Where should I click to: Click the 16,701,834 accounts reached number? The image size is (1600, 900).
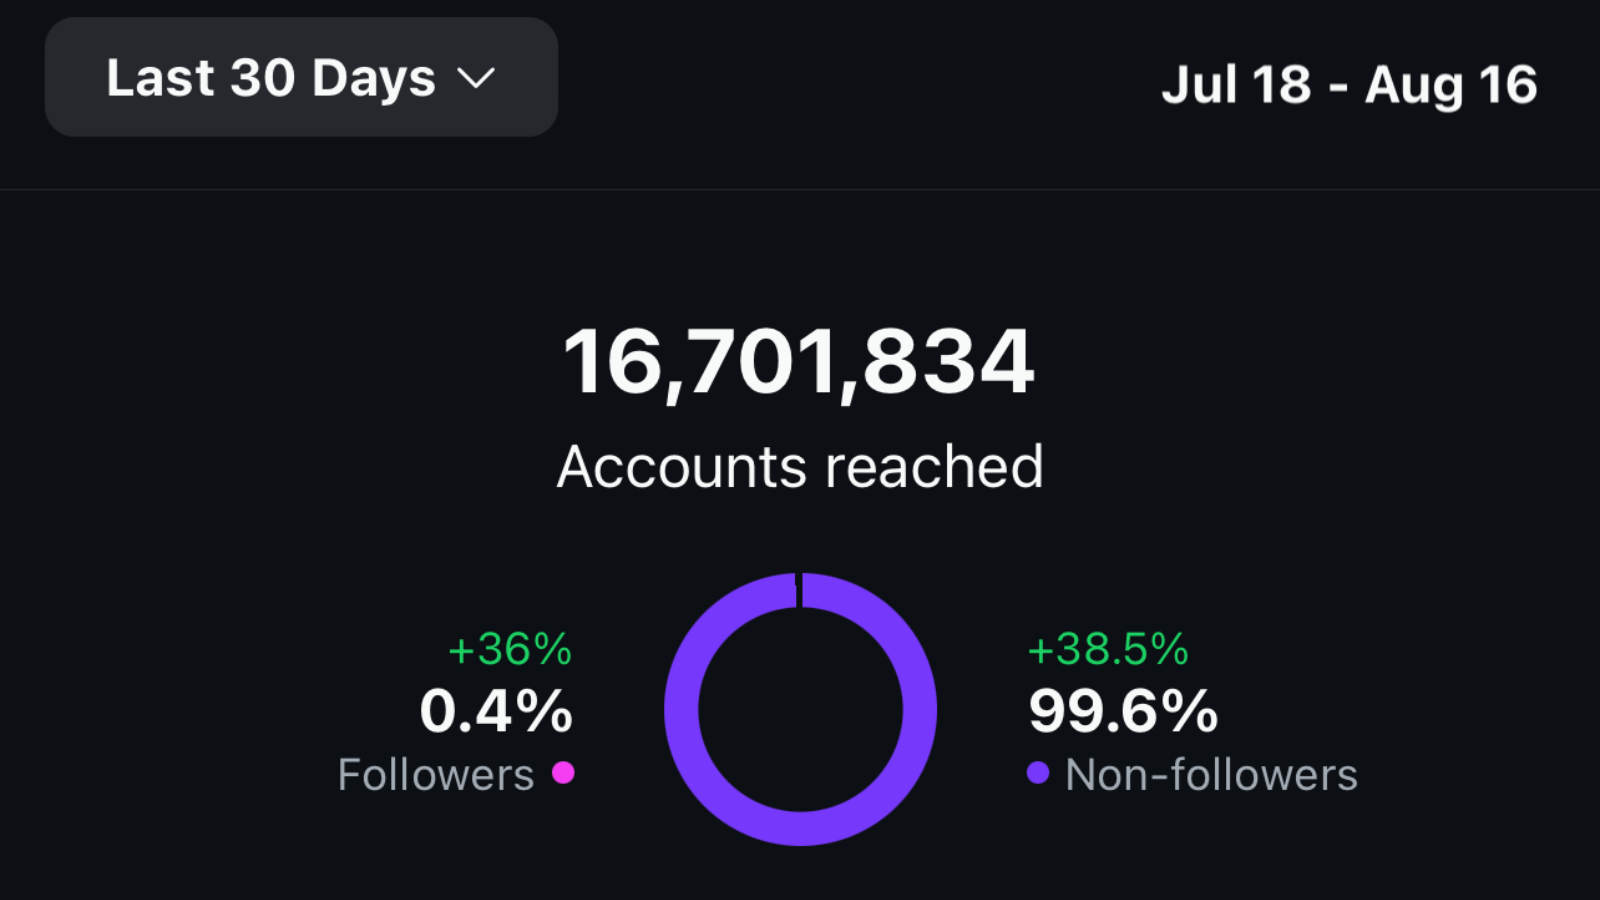[800, 365]
